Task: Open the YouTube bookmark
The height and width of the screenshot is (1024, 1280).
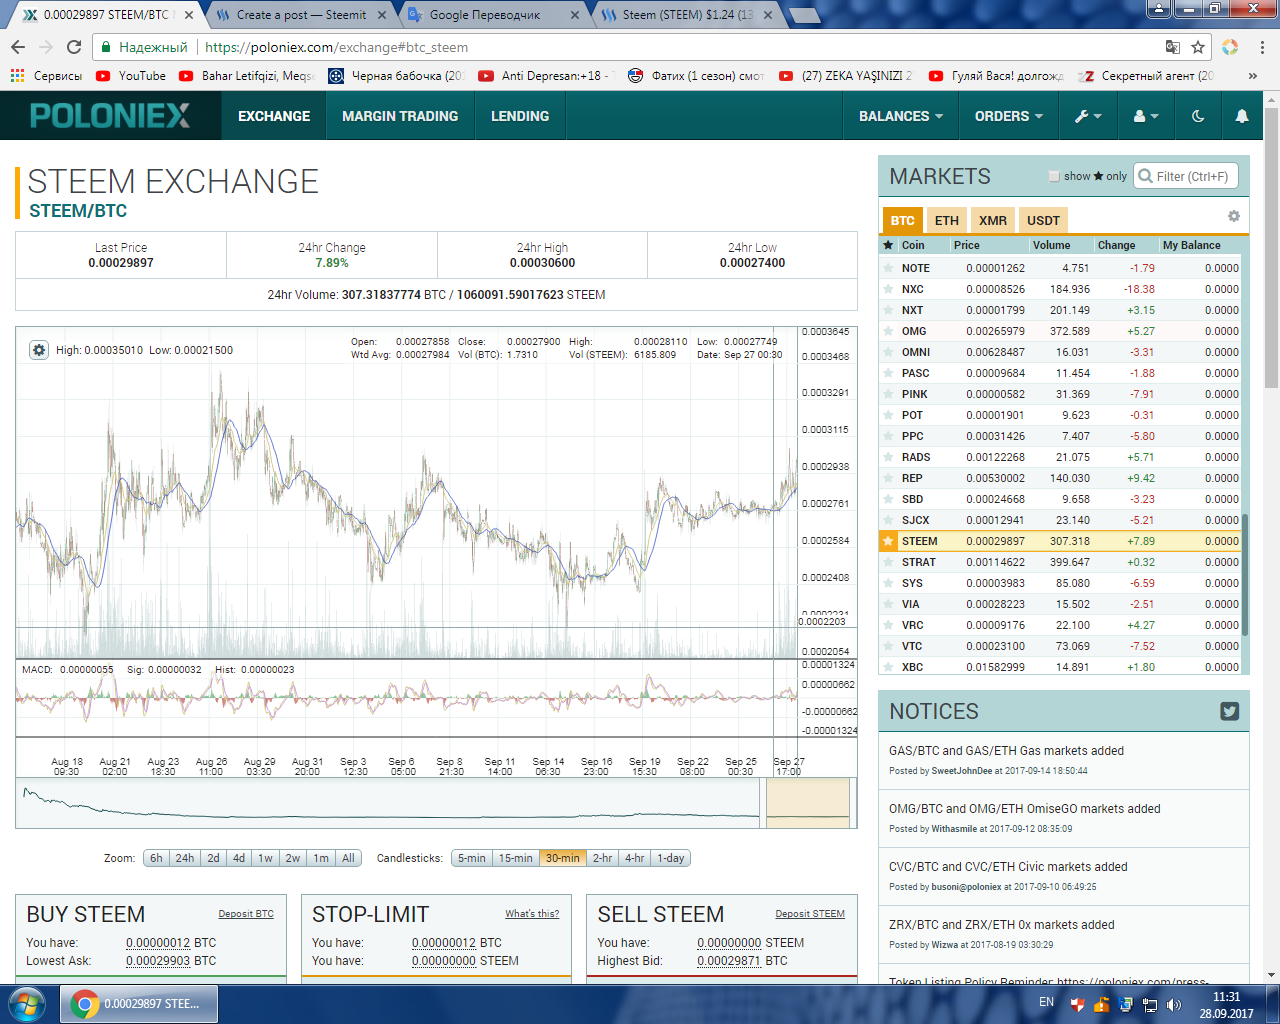Action: (x=131, y=75)
